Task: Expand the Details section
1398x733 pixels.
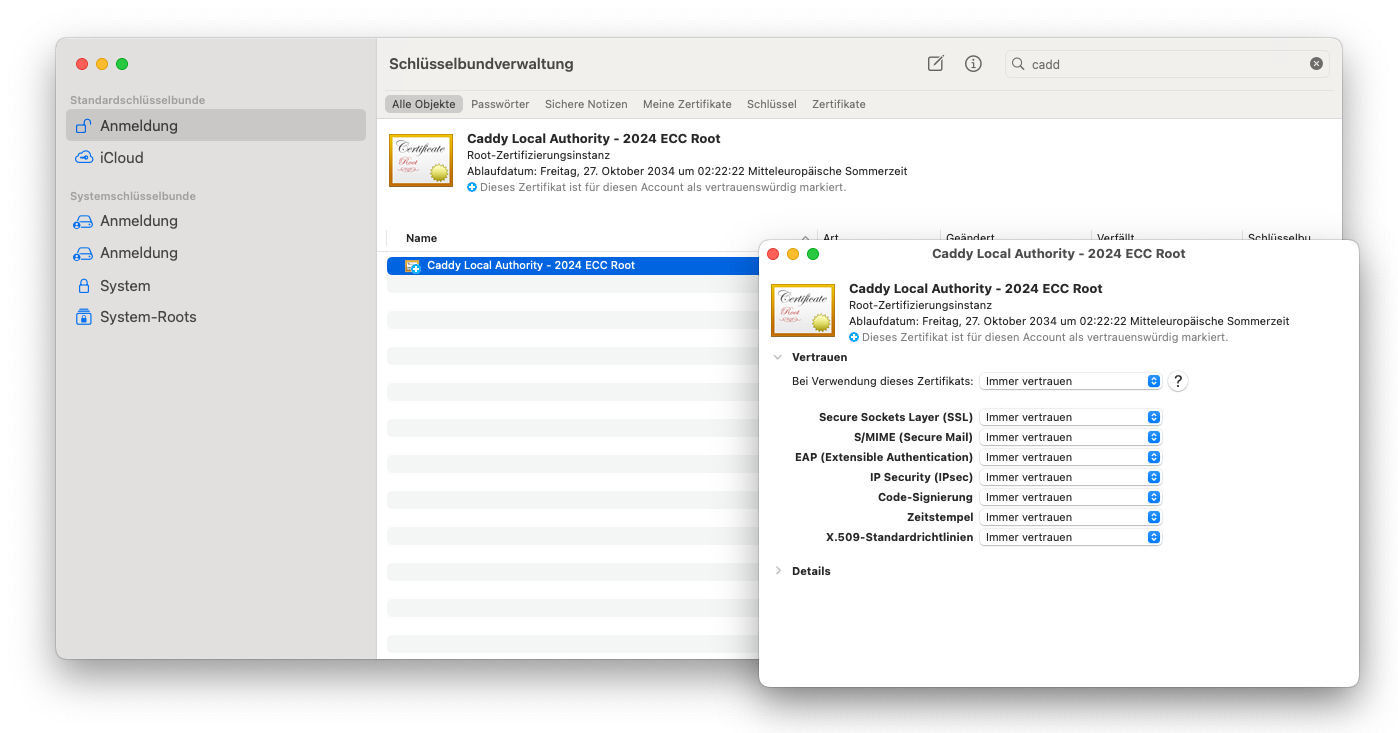Action: coord(778,571)
